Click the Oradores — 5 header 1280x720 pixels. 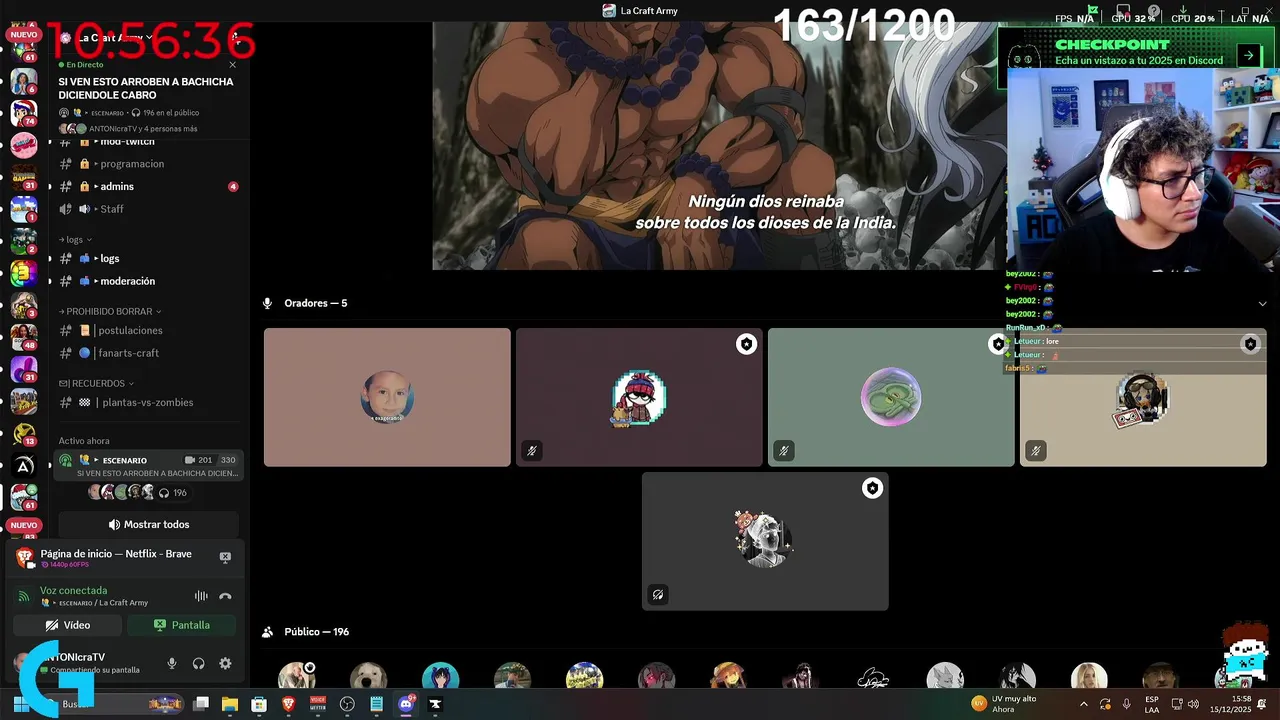click(315, 303)
